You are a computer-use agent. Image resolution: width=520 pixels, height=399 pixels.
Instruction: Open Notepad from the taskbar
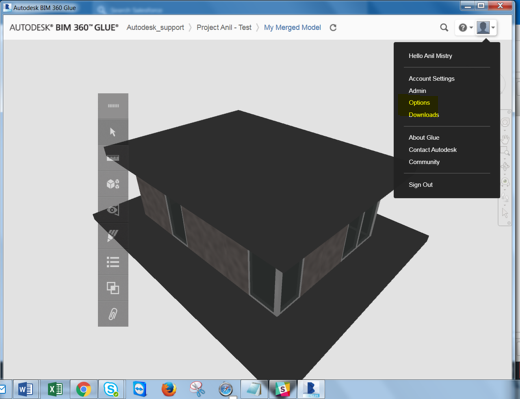[254, 389]
